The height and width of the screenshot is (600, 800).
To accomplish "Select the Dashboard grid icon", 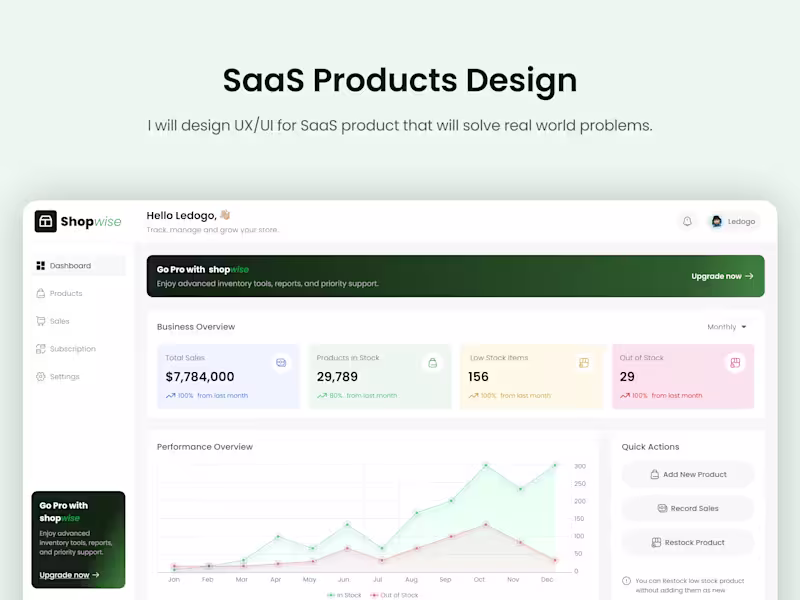I will [41, 265].
